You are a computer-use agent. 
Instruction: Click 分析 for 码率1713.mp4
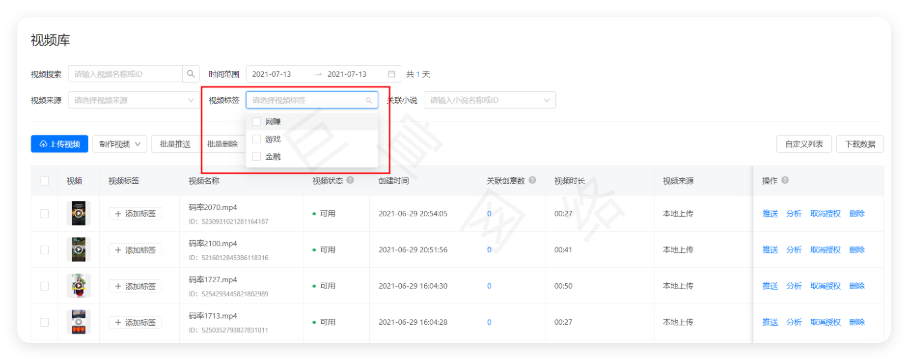click(794, 322)
